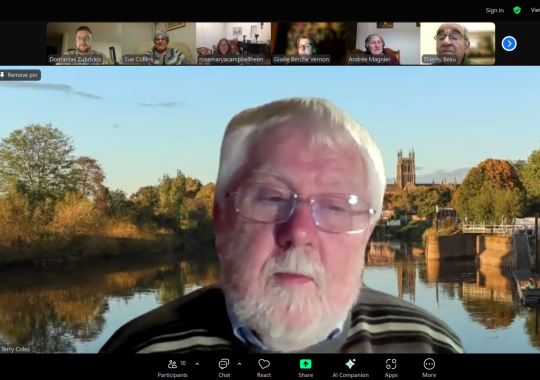Select Sue Collins video thumbnail

click(158, 43)
